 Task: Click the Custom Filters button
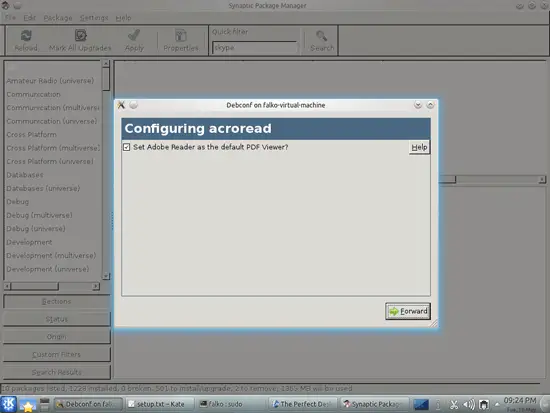[56, 354]
